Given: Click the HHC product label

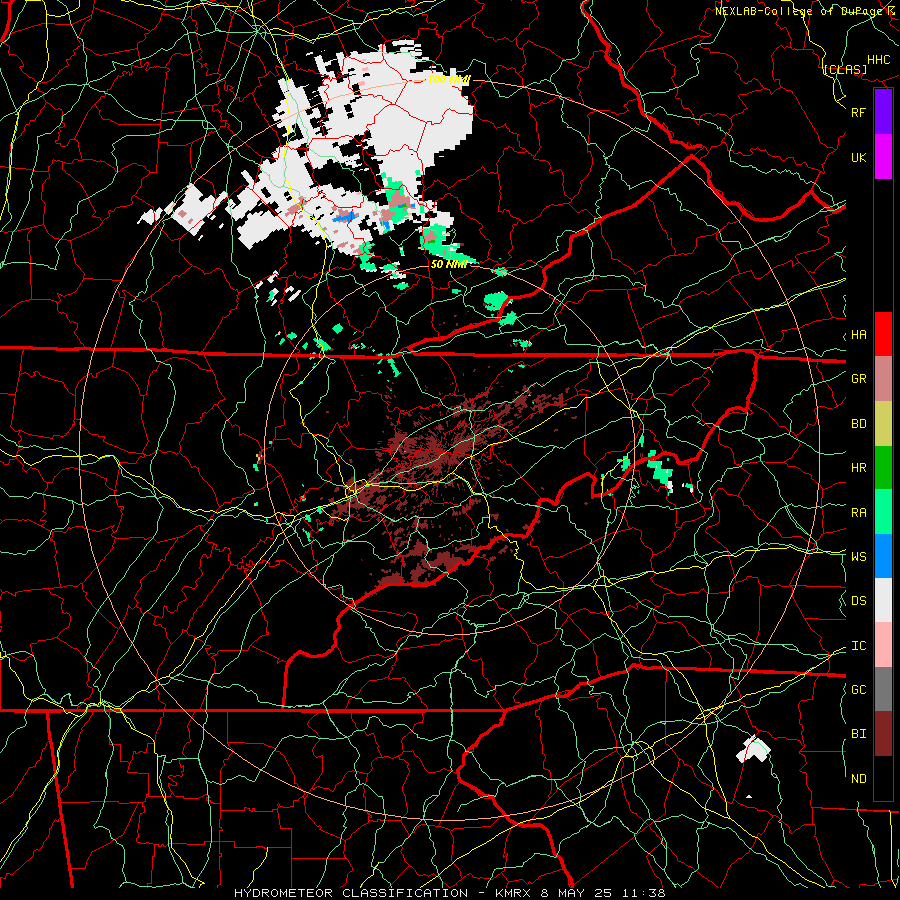Looking at the screenshot, I should click(x=879, y=60).
